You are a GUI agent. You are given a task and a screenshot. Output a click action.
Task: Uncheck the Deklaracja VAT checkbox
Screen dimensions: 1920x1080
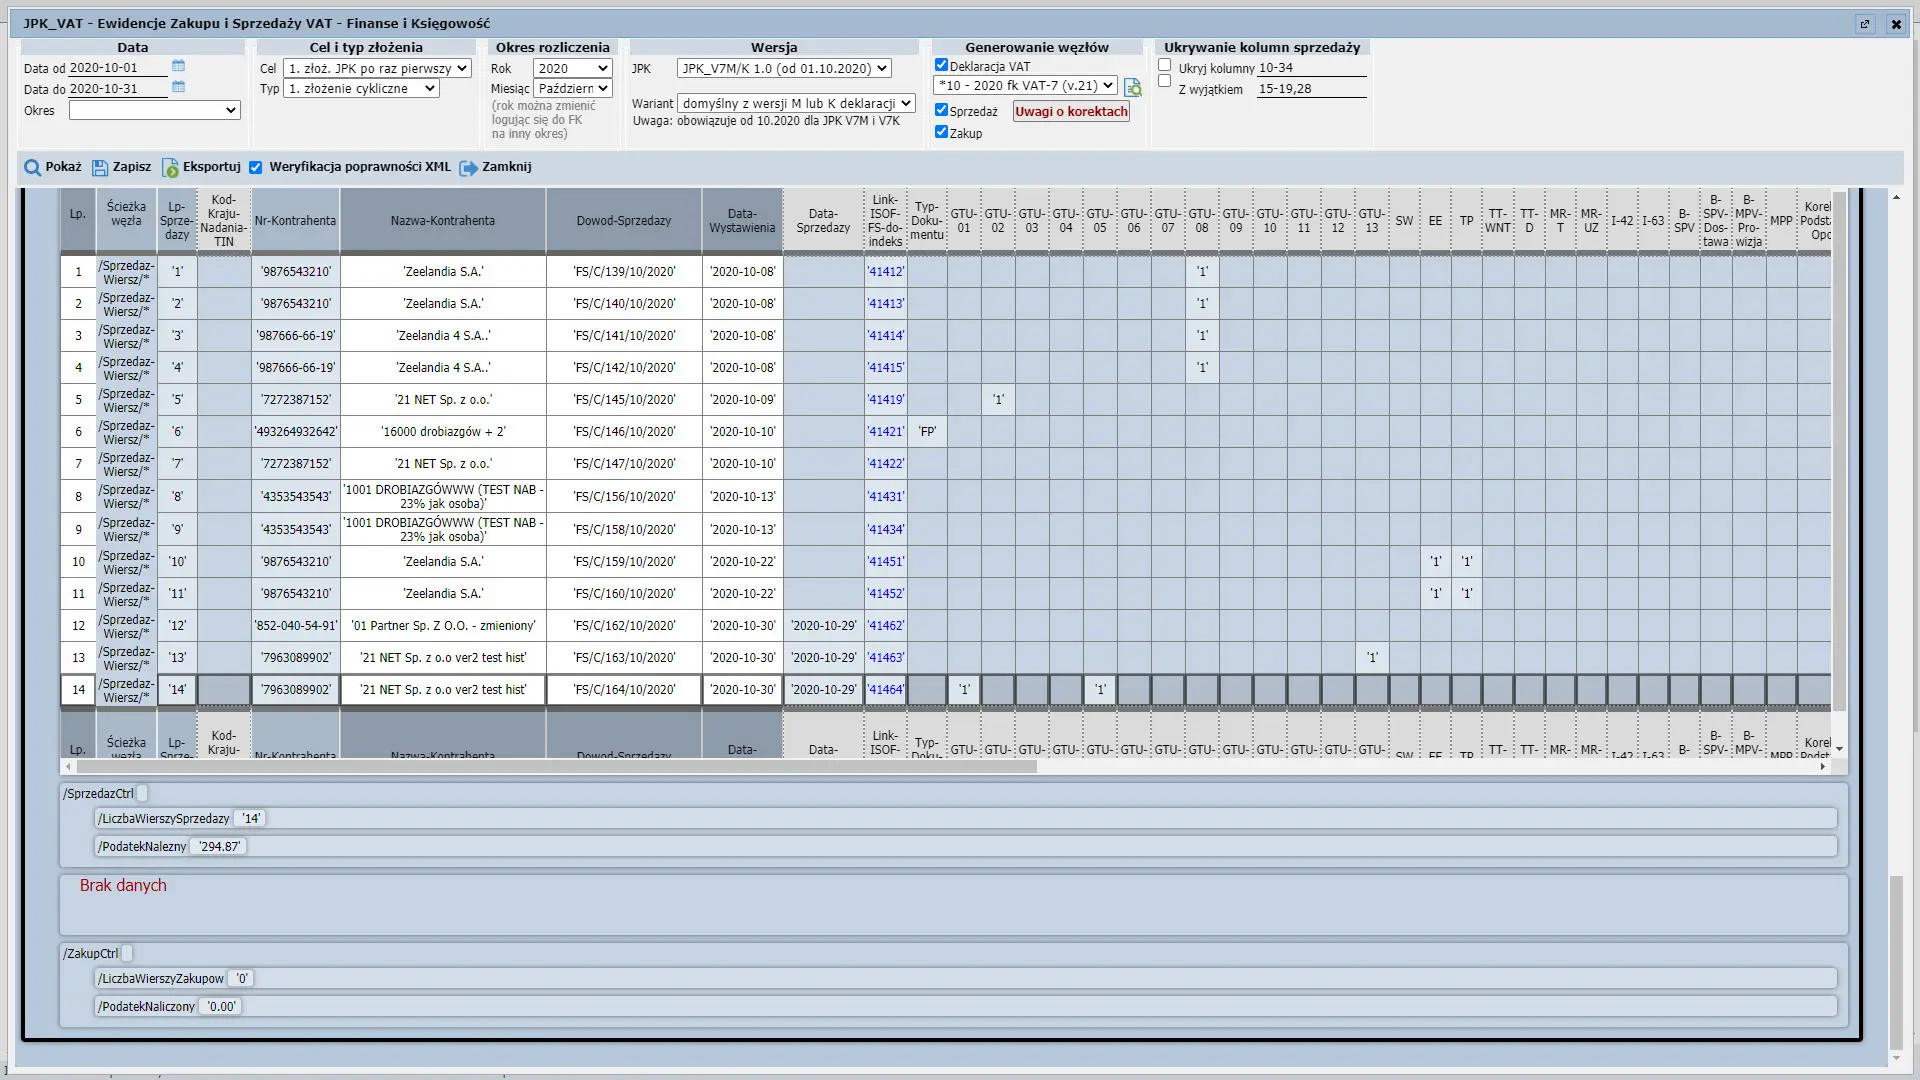[941, 65]
